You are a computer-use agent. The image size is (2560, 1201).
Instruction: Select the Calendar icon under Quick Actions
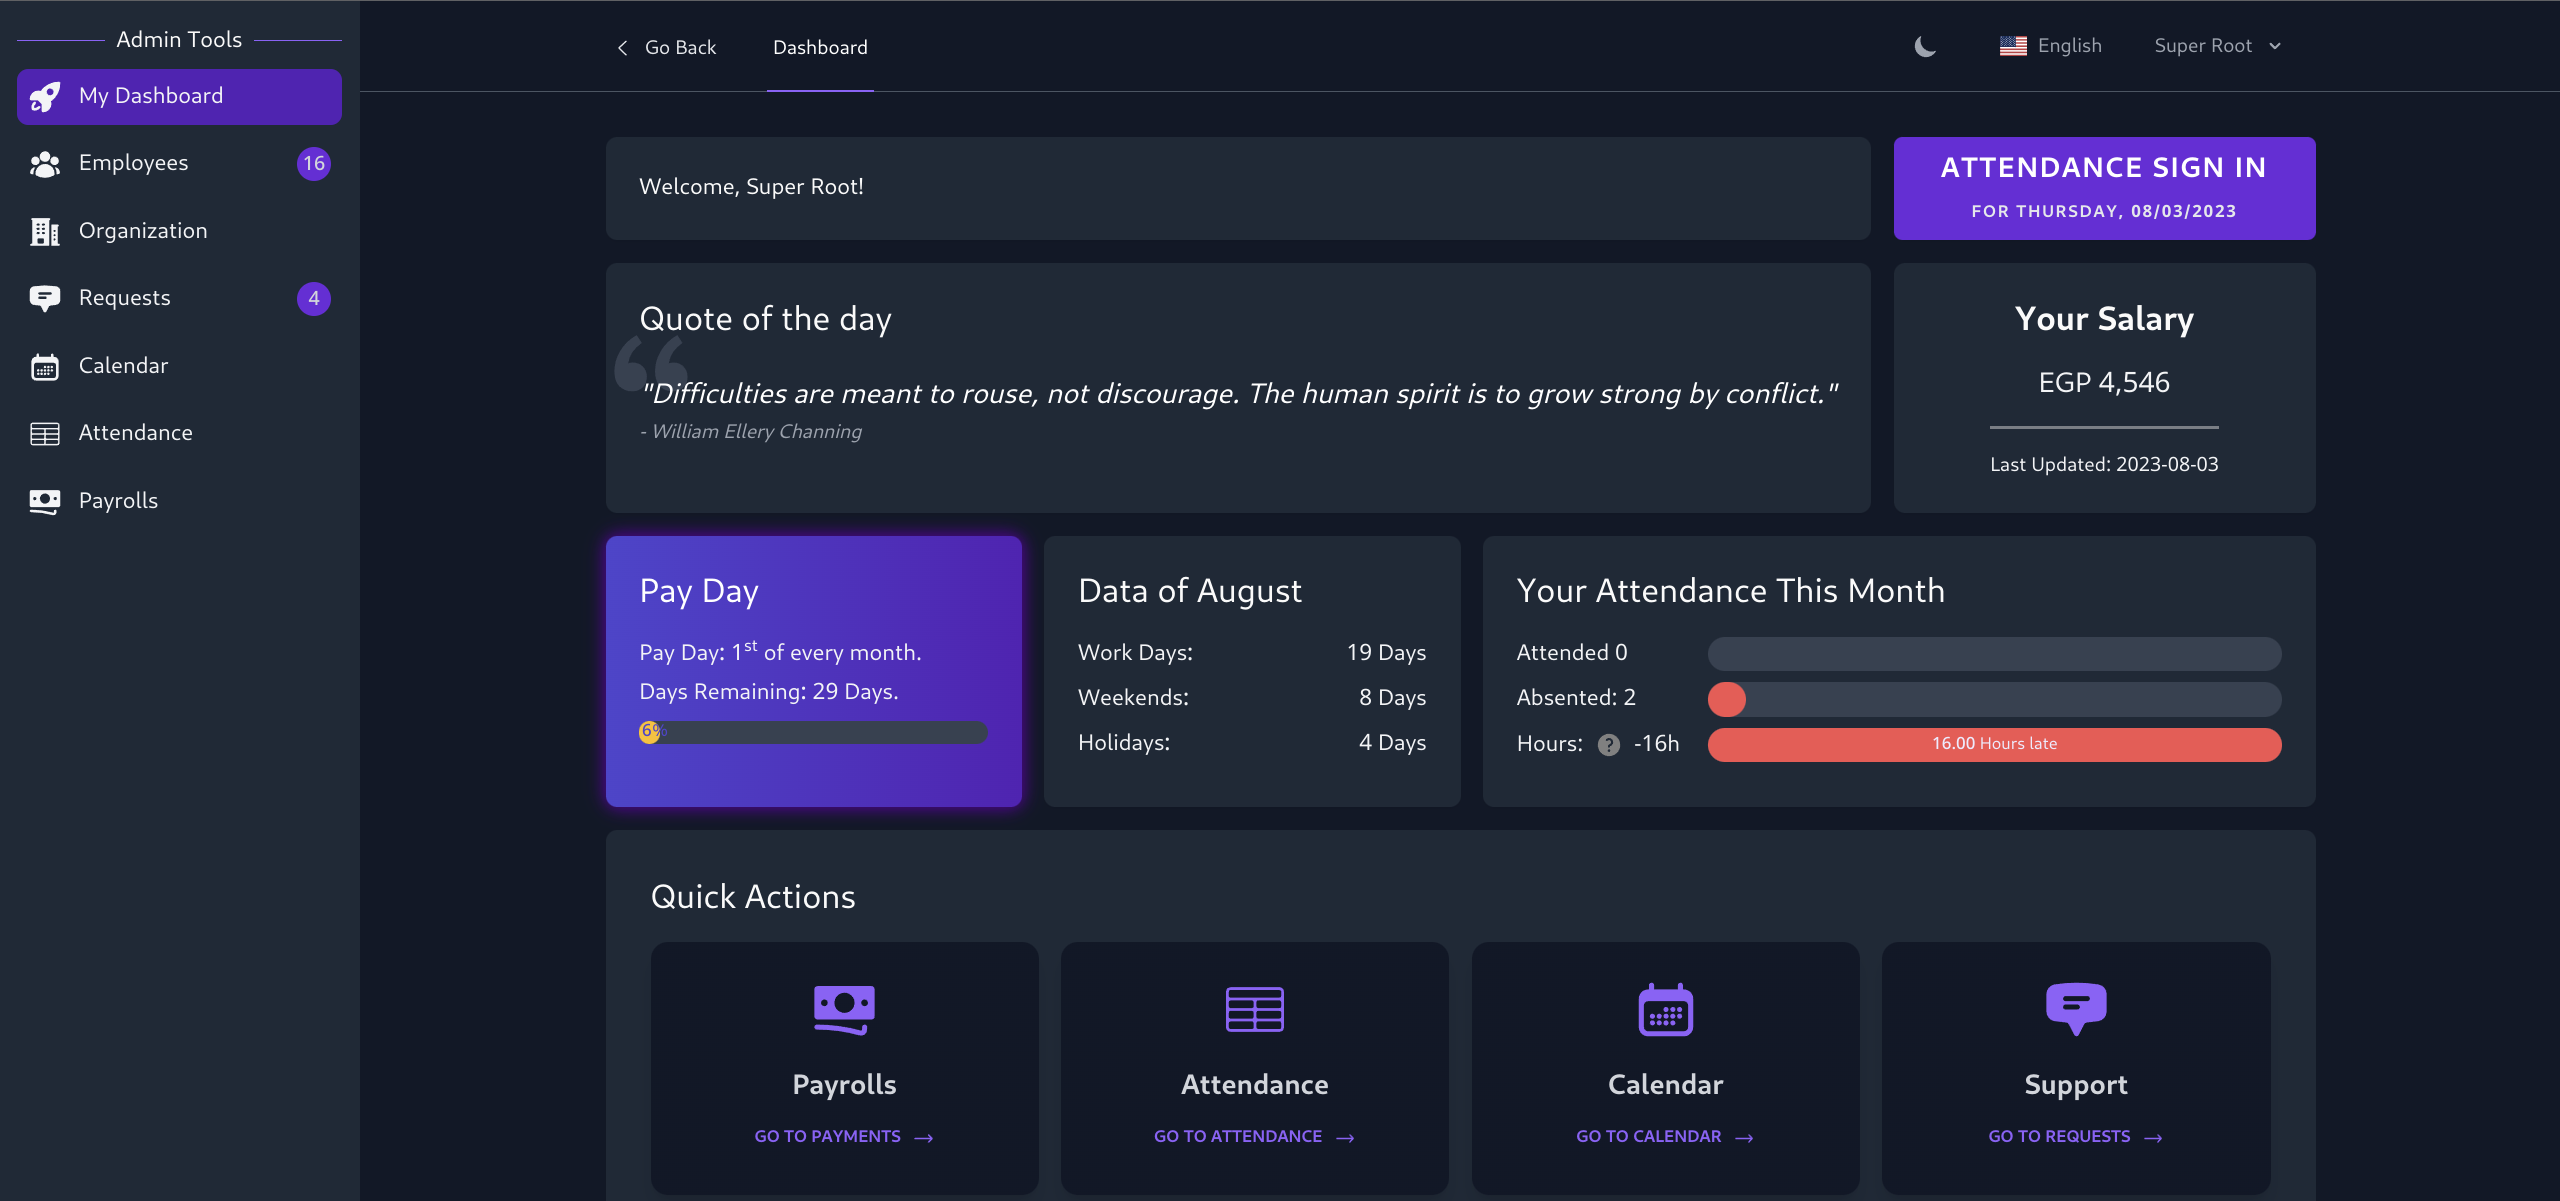(x=1664, y=1008)
